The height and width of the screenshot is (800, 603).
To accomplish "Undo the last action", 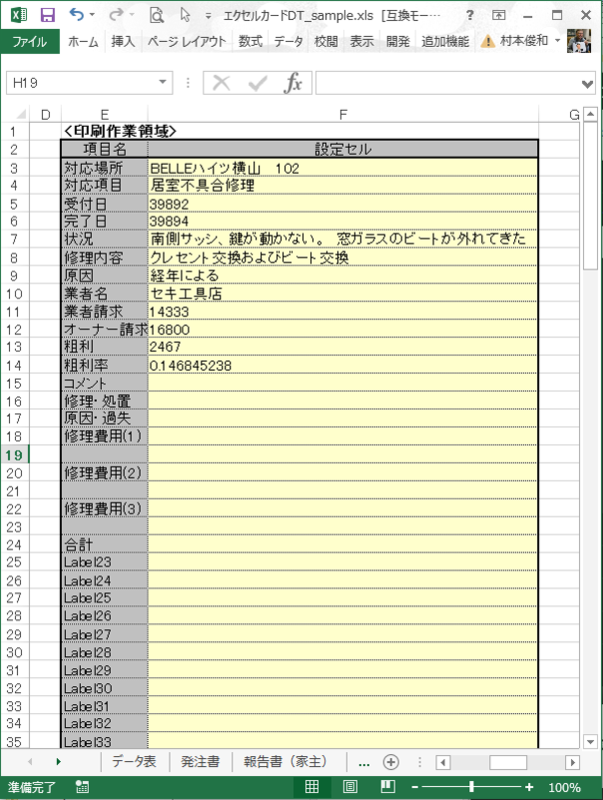I will pos(76,15).
